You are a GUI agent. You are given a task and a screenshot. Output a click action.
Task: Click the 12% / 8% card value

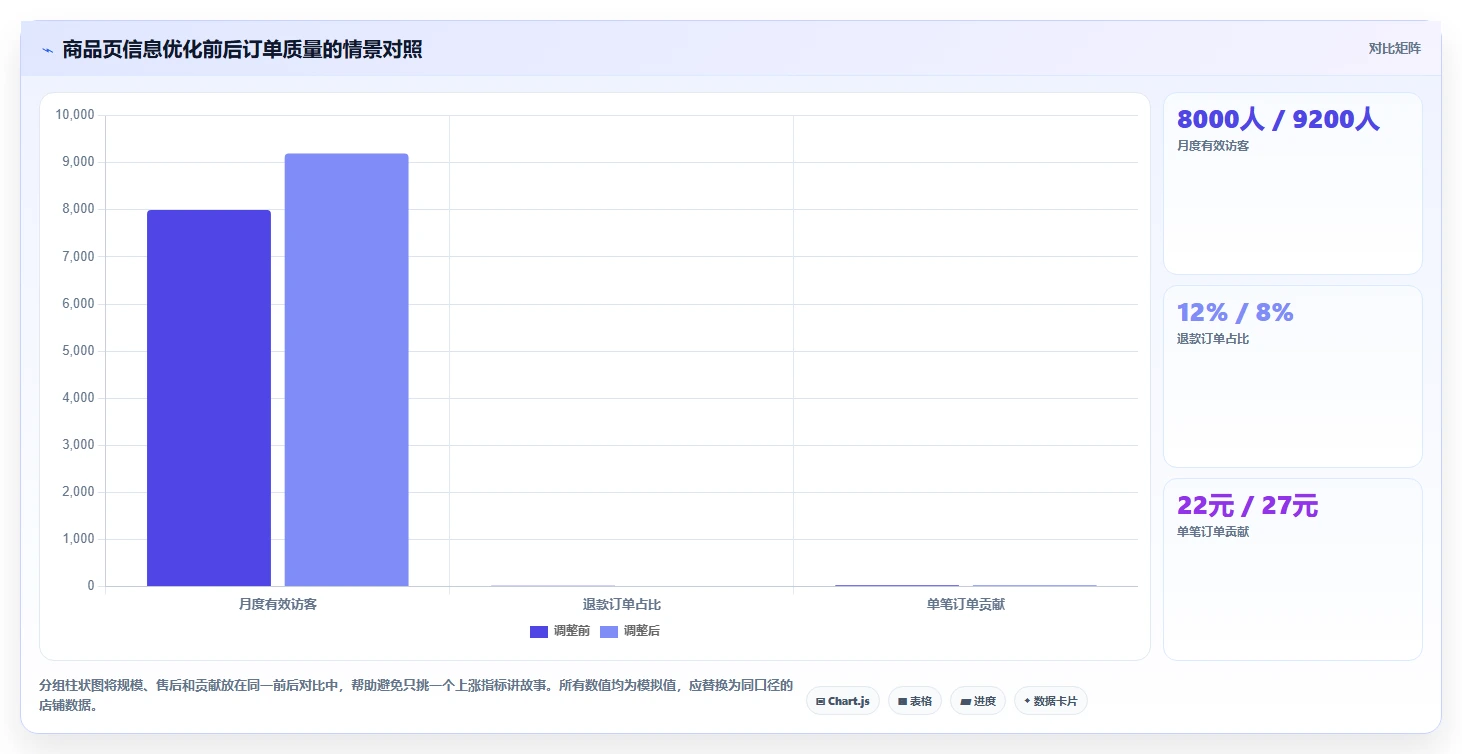[1235, 312]
